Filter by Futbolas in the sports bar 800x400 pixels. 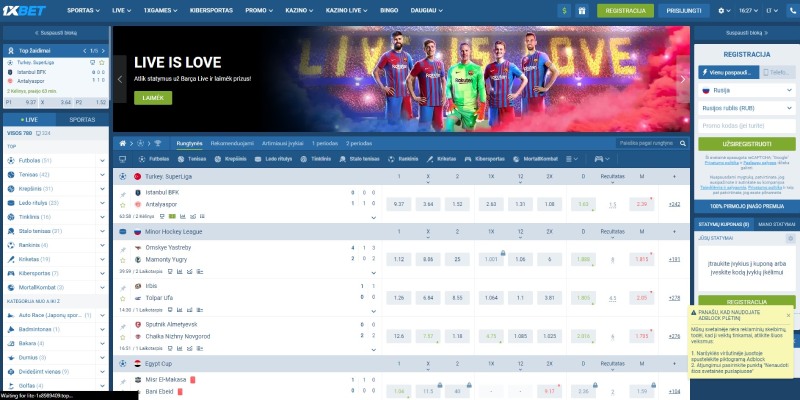pos(154,159)
